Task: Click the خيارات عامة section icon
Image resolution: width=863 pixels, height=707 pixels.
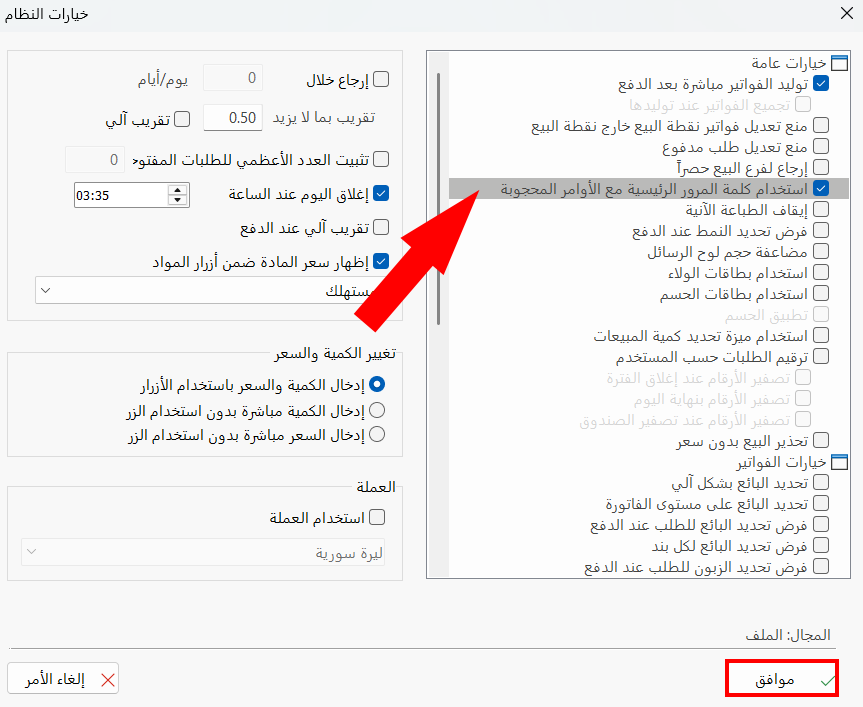Action: point(838,62)
